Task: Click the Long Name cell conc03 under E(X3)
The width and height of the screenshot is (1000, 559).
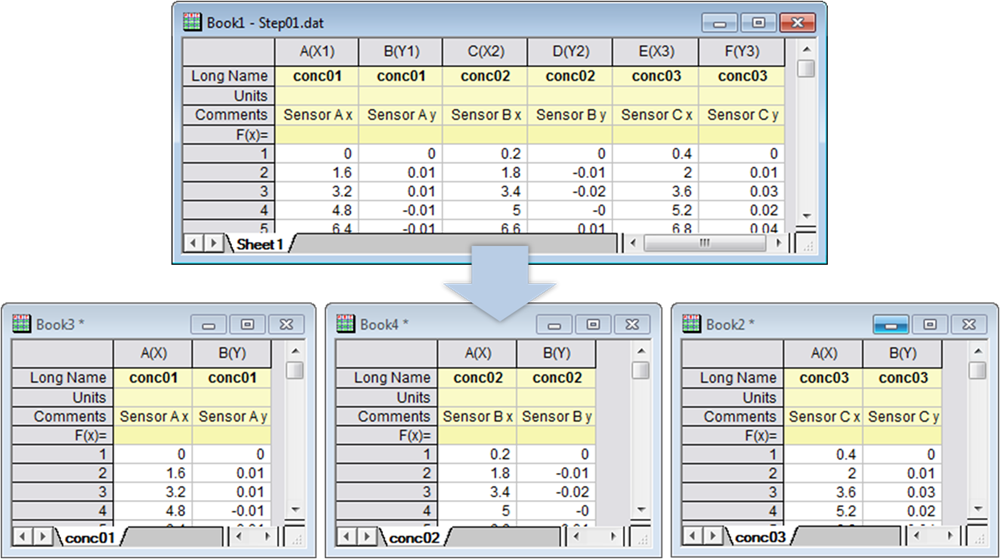Action: (x=656, y=76)
